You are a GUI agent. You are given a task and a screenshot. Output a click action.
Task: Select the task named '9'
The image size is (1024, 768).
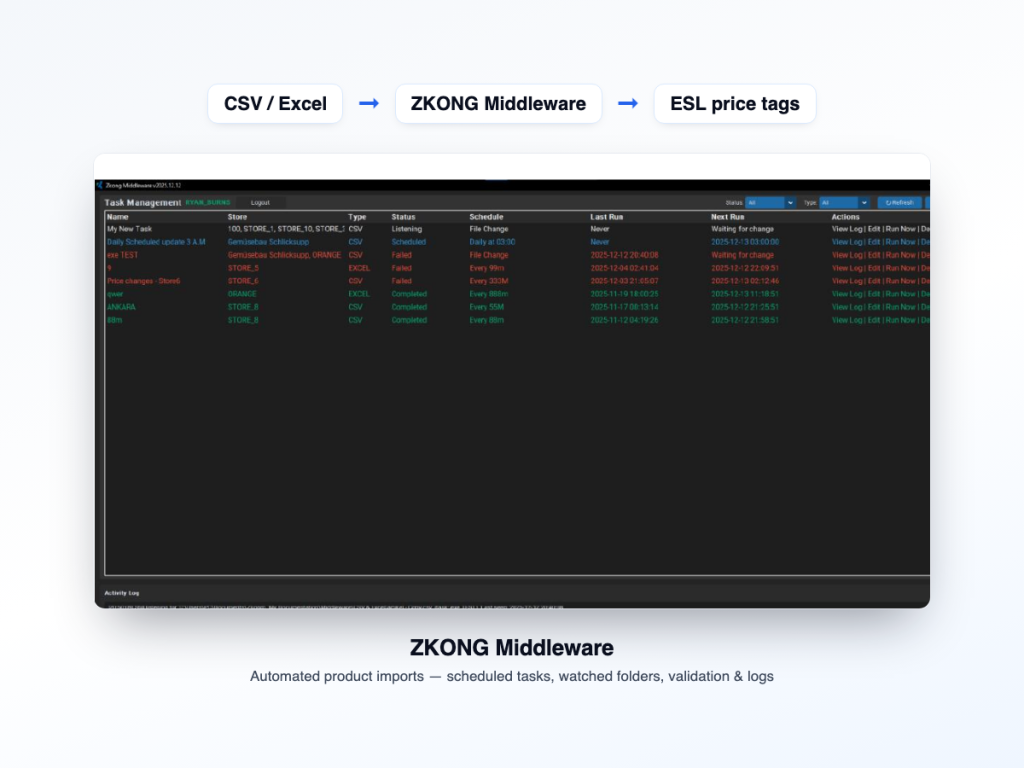pyautogui.click(x=109, y=268)
